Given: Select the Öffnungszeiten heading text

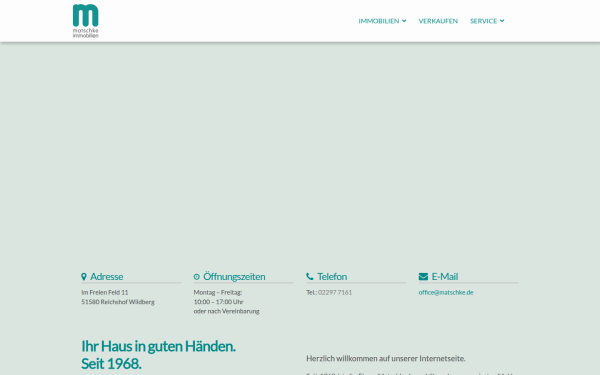Looking at the screenshot, I should coord(234,276).
